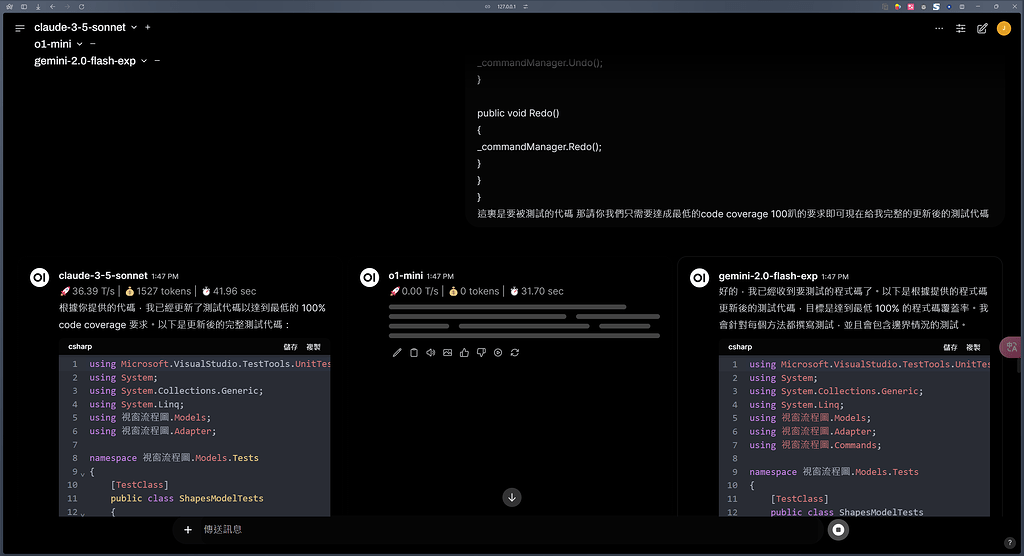1024x556 pixels.
Task: Toggle the sidebar hamburger menu
Action: (x=20, y=28)
